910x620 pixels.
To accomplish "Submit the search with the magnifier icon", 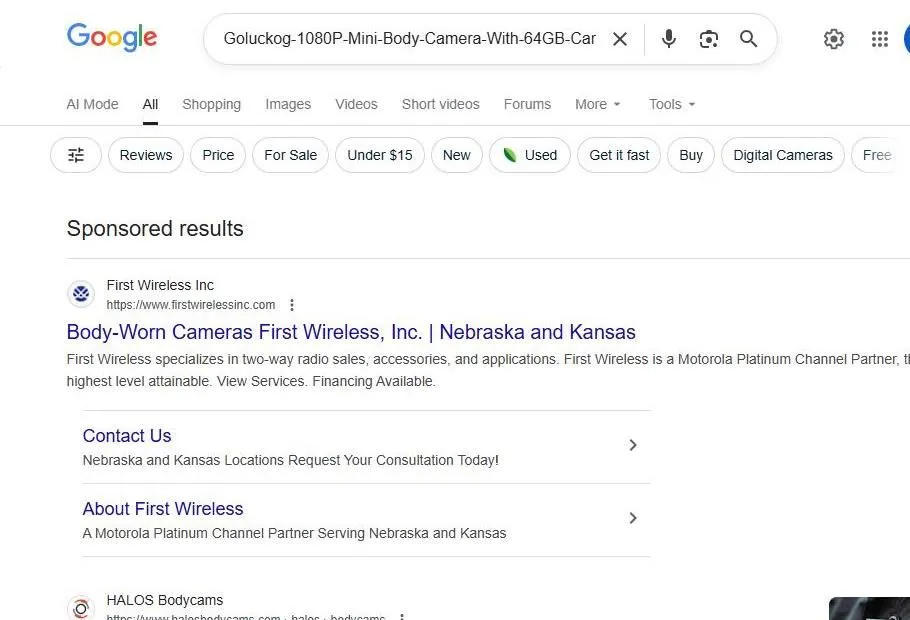I will (x=748, y=38).
